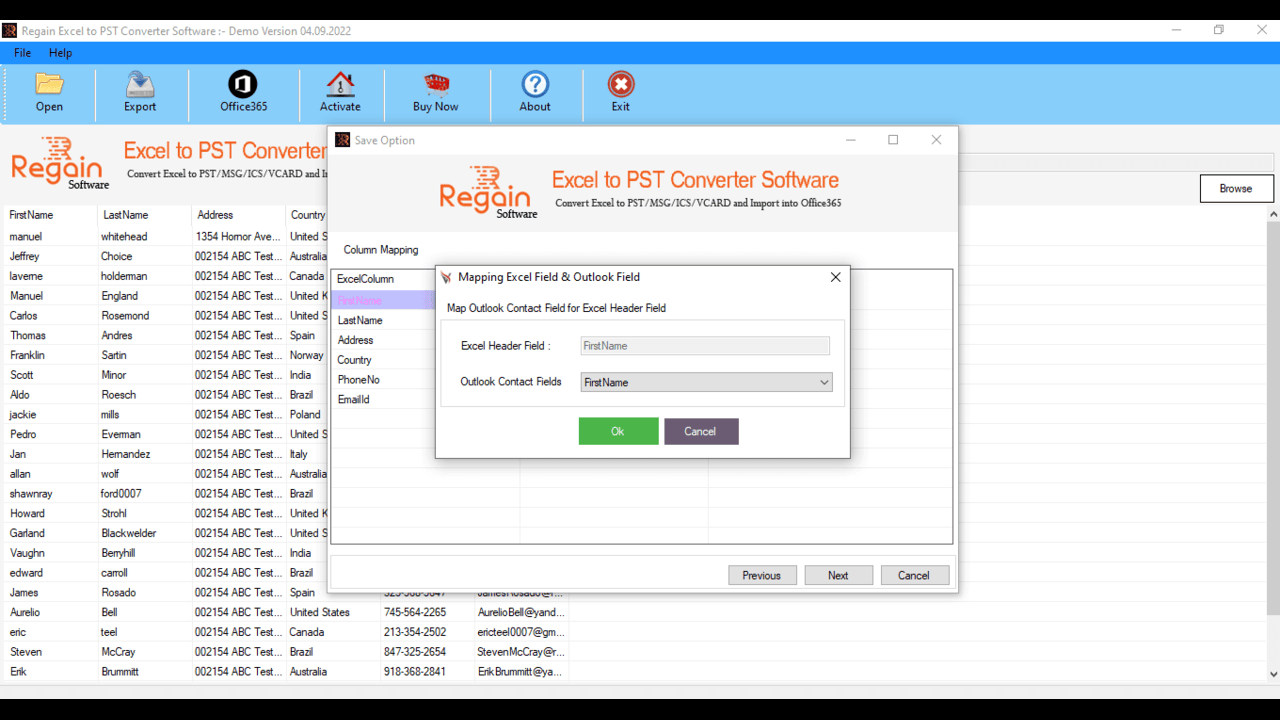Select the Jeffrey cell in the grid
This screenshot has width=1280, height=720.
click(25, 256)
